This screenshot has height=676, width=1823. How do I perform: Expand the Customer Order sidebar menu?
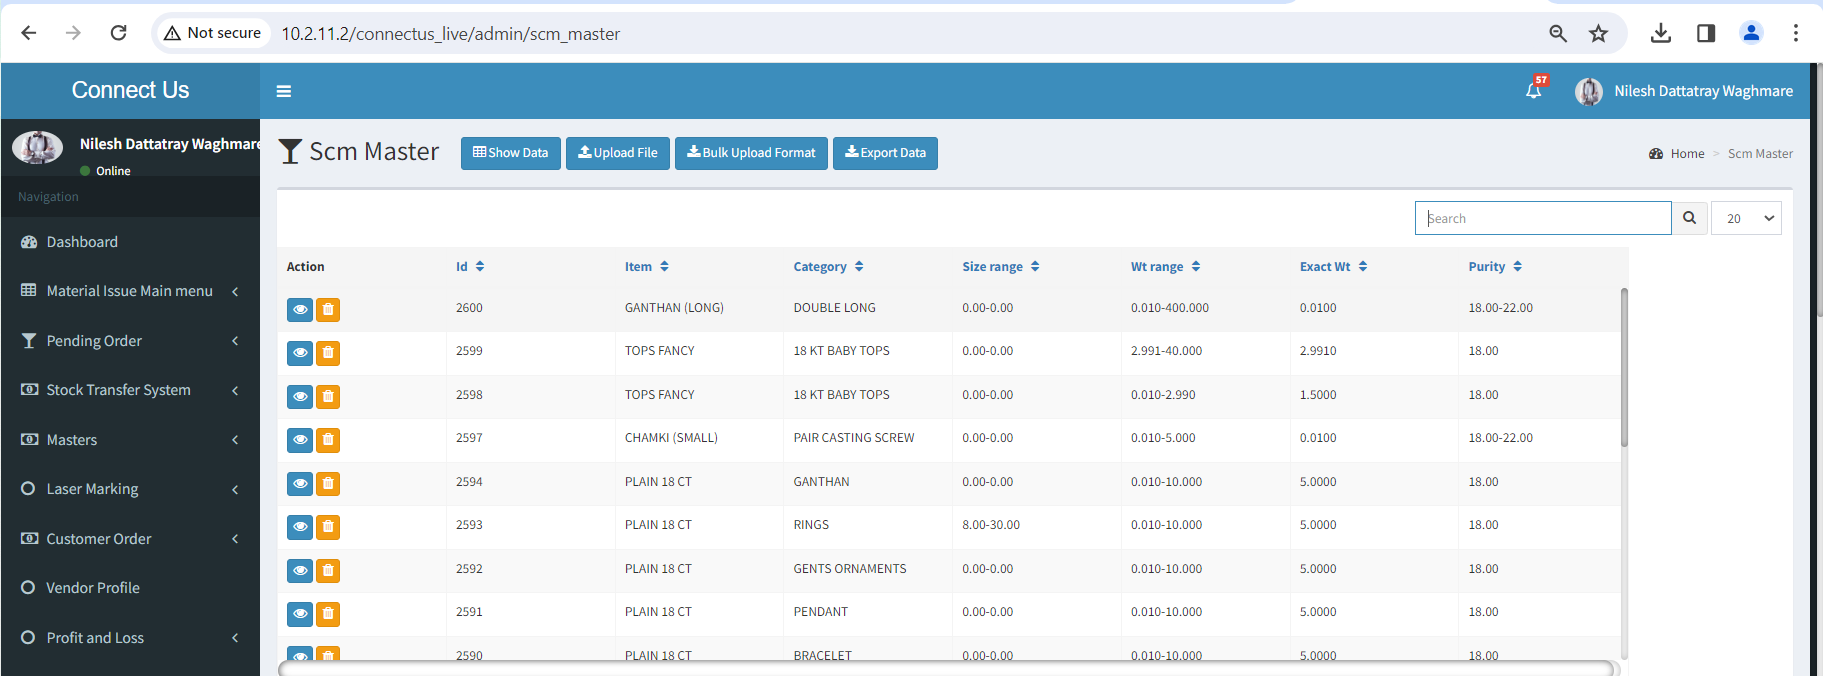[x=130, y=539]
